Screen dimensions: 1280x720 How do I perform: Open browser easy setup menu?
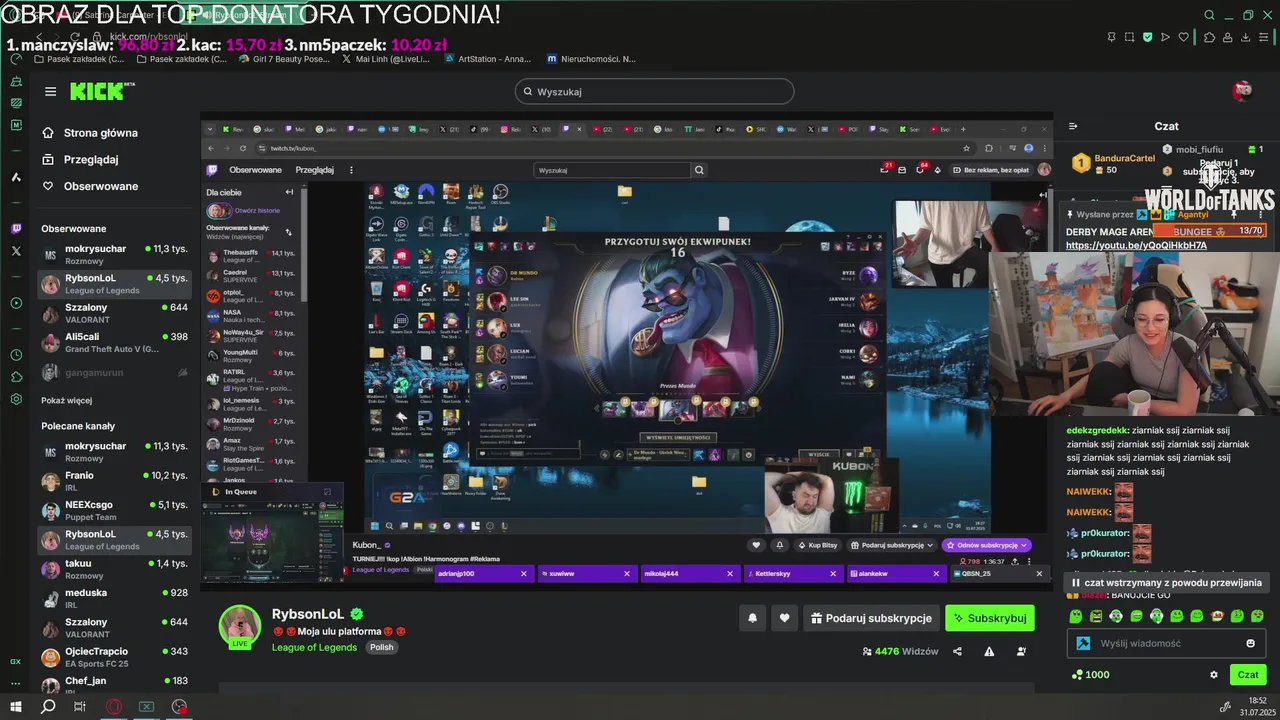click(x=1265, y=37)
